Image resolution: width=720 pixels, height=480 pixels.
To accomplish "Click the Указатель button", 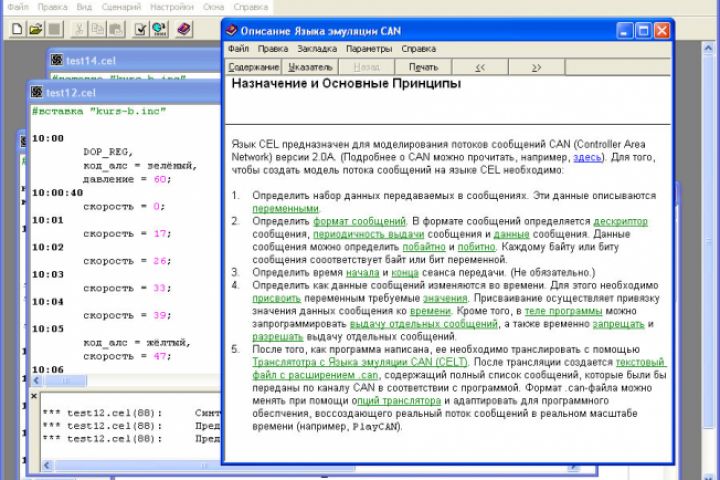I will pyautogui.click(x=310, y=67).
